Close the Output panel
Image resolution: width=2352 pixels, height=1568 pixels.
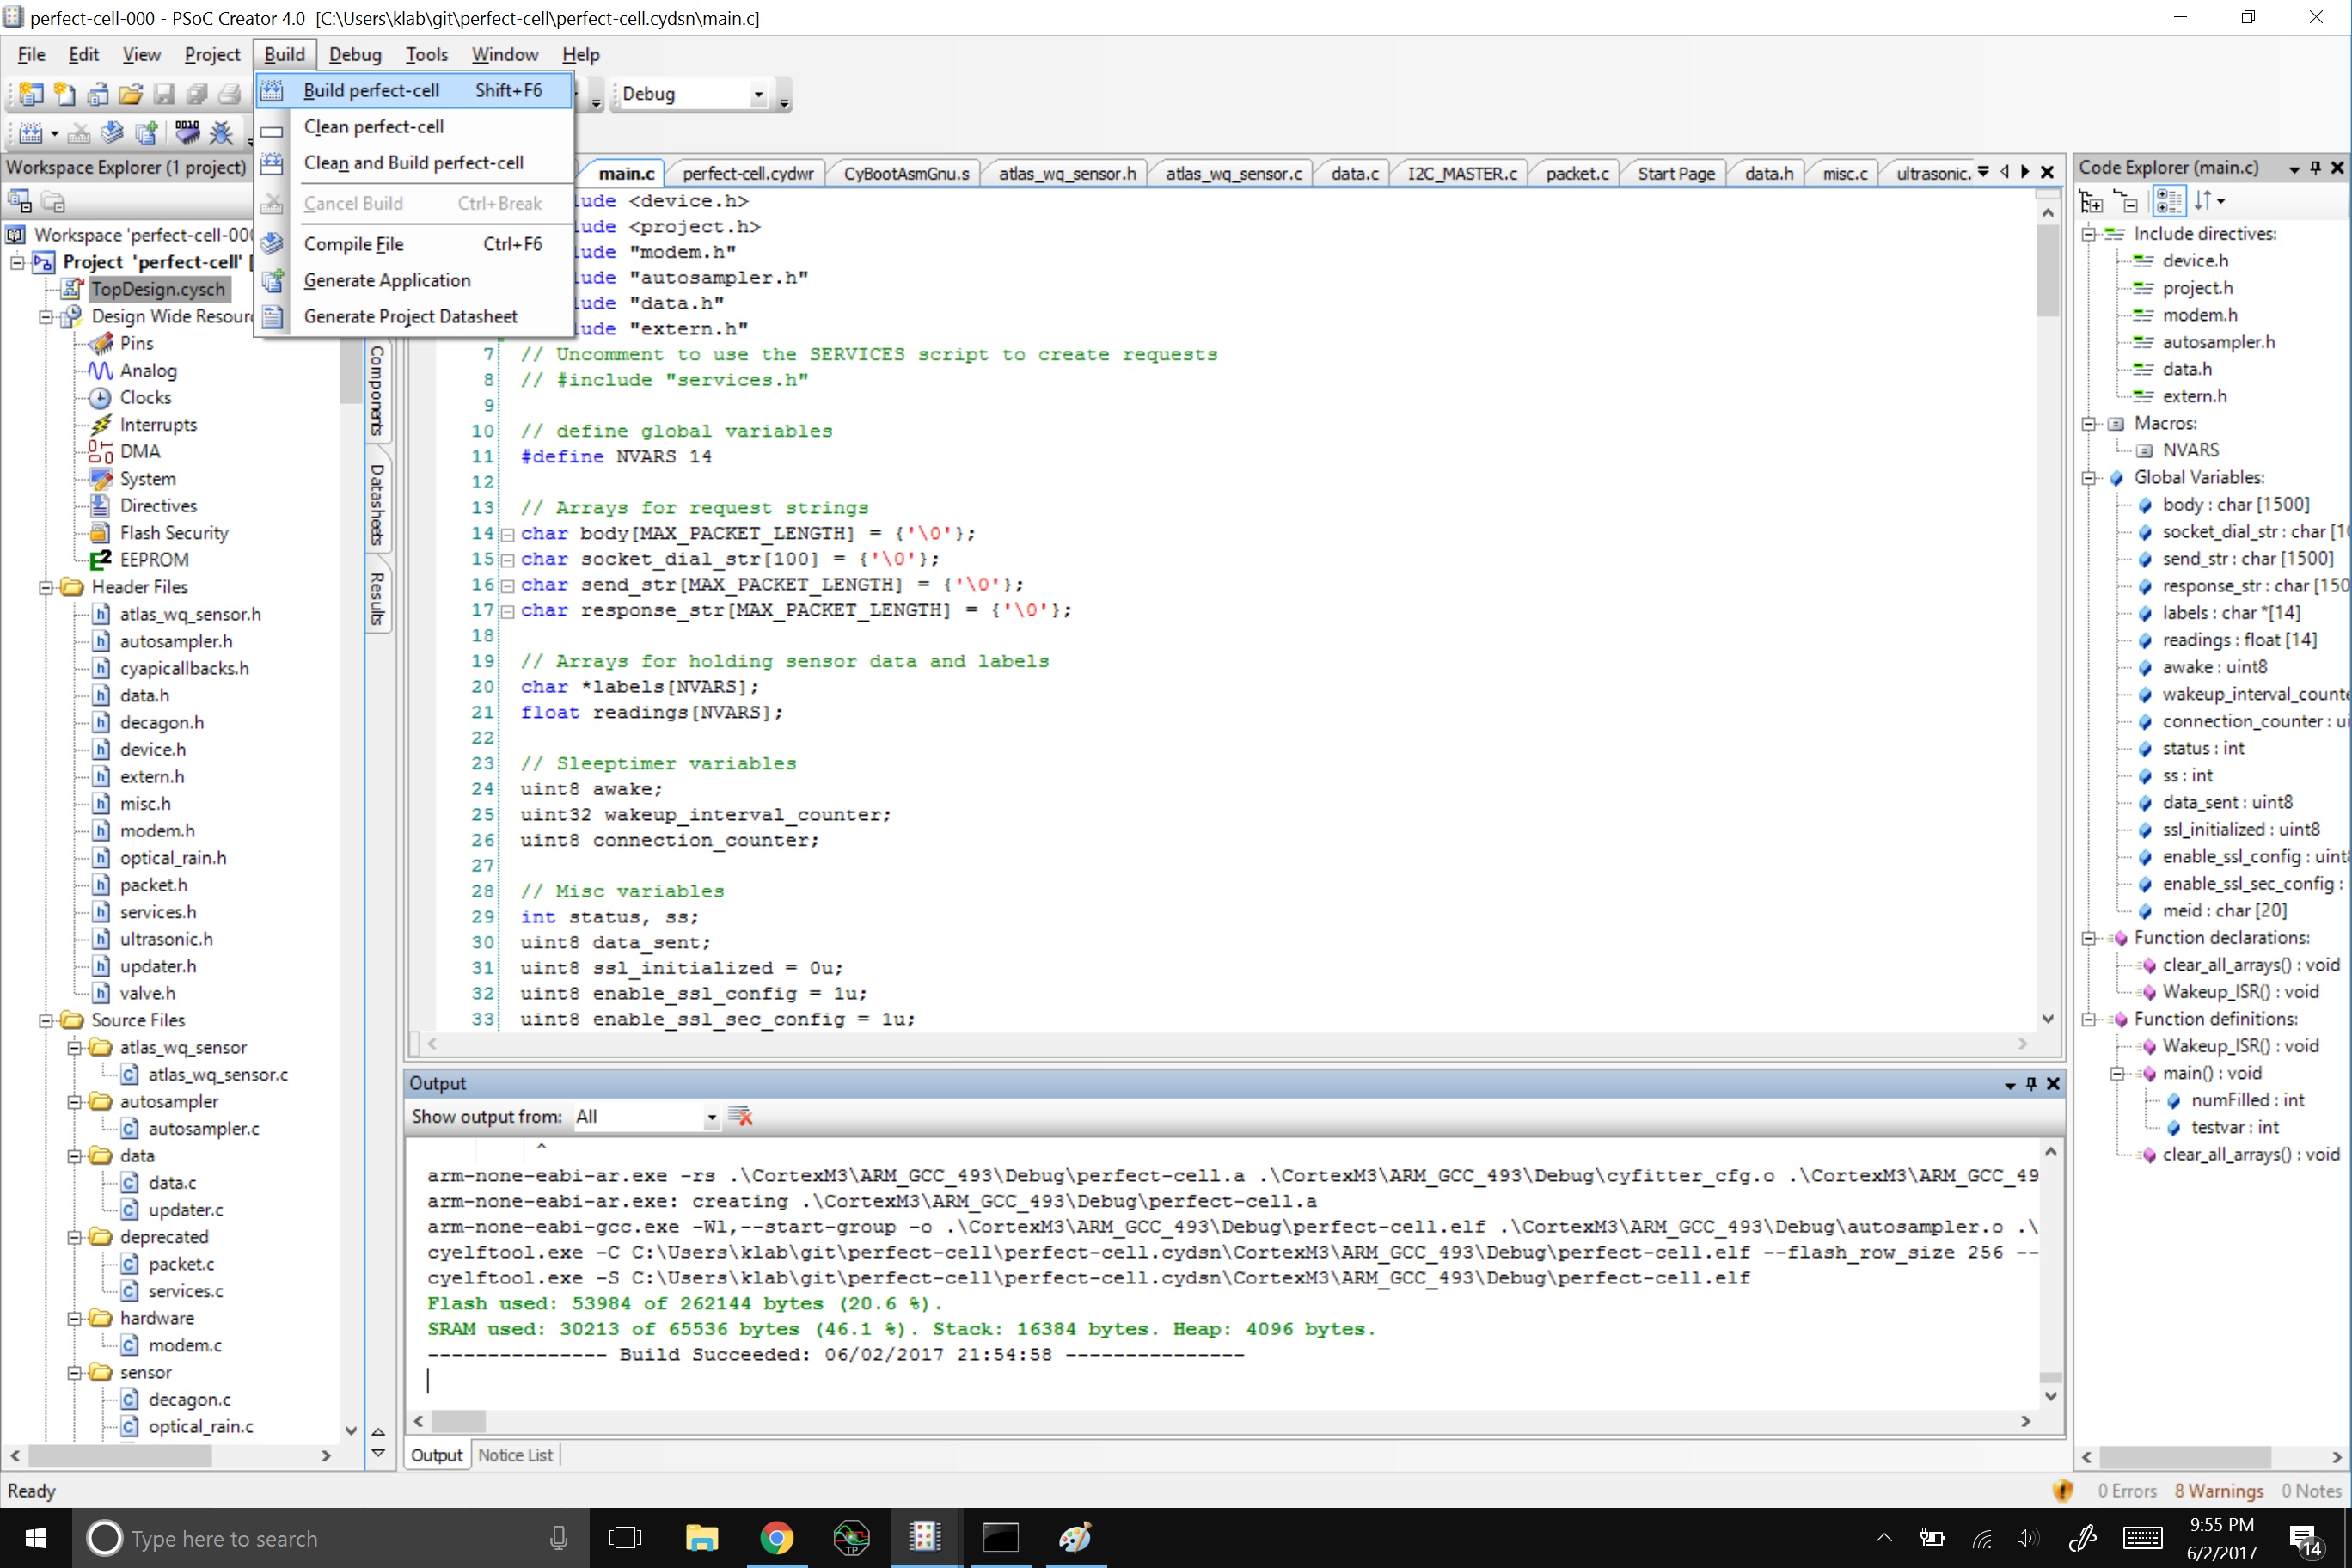[x=2053, y=1083]
